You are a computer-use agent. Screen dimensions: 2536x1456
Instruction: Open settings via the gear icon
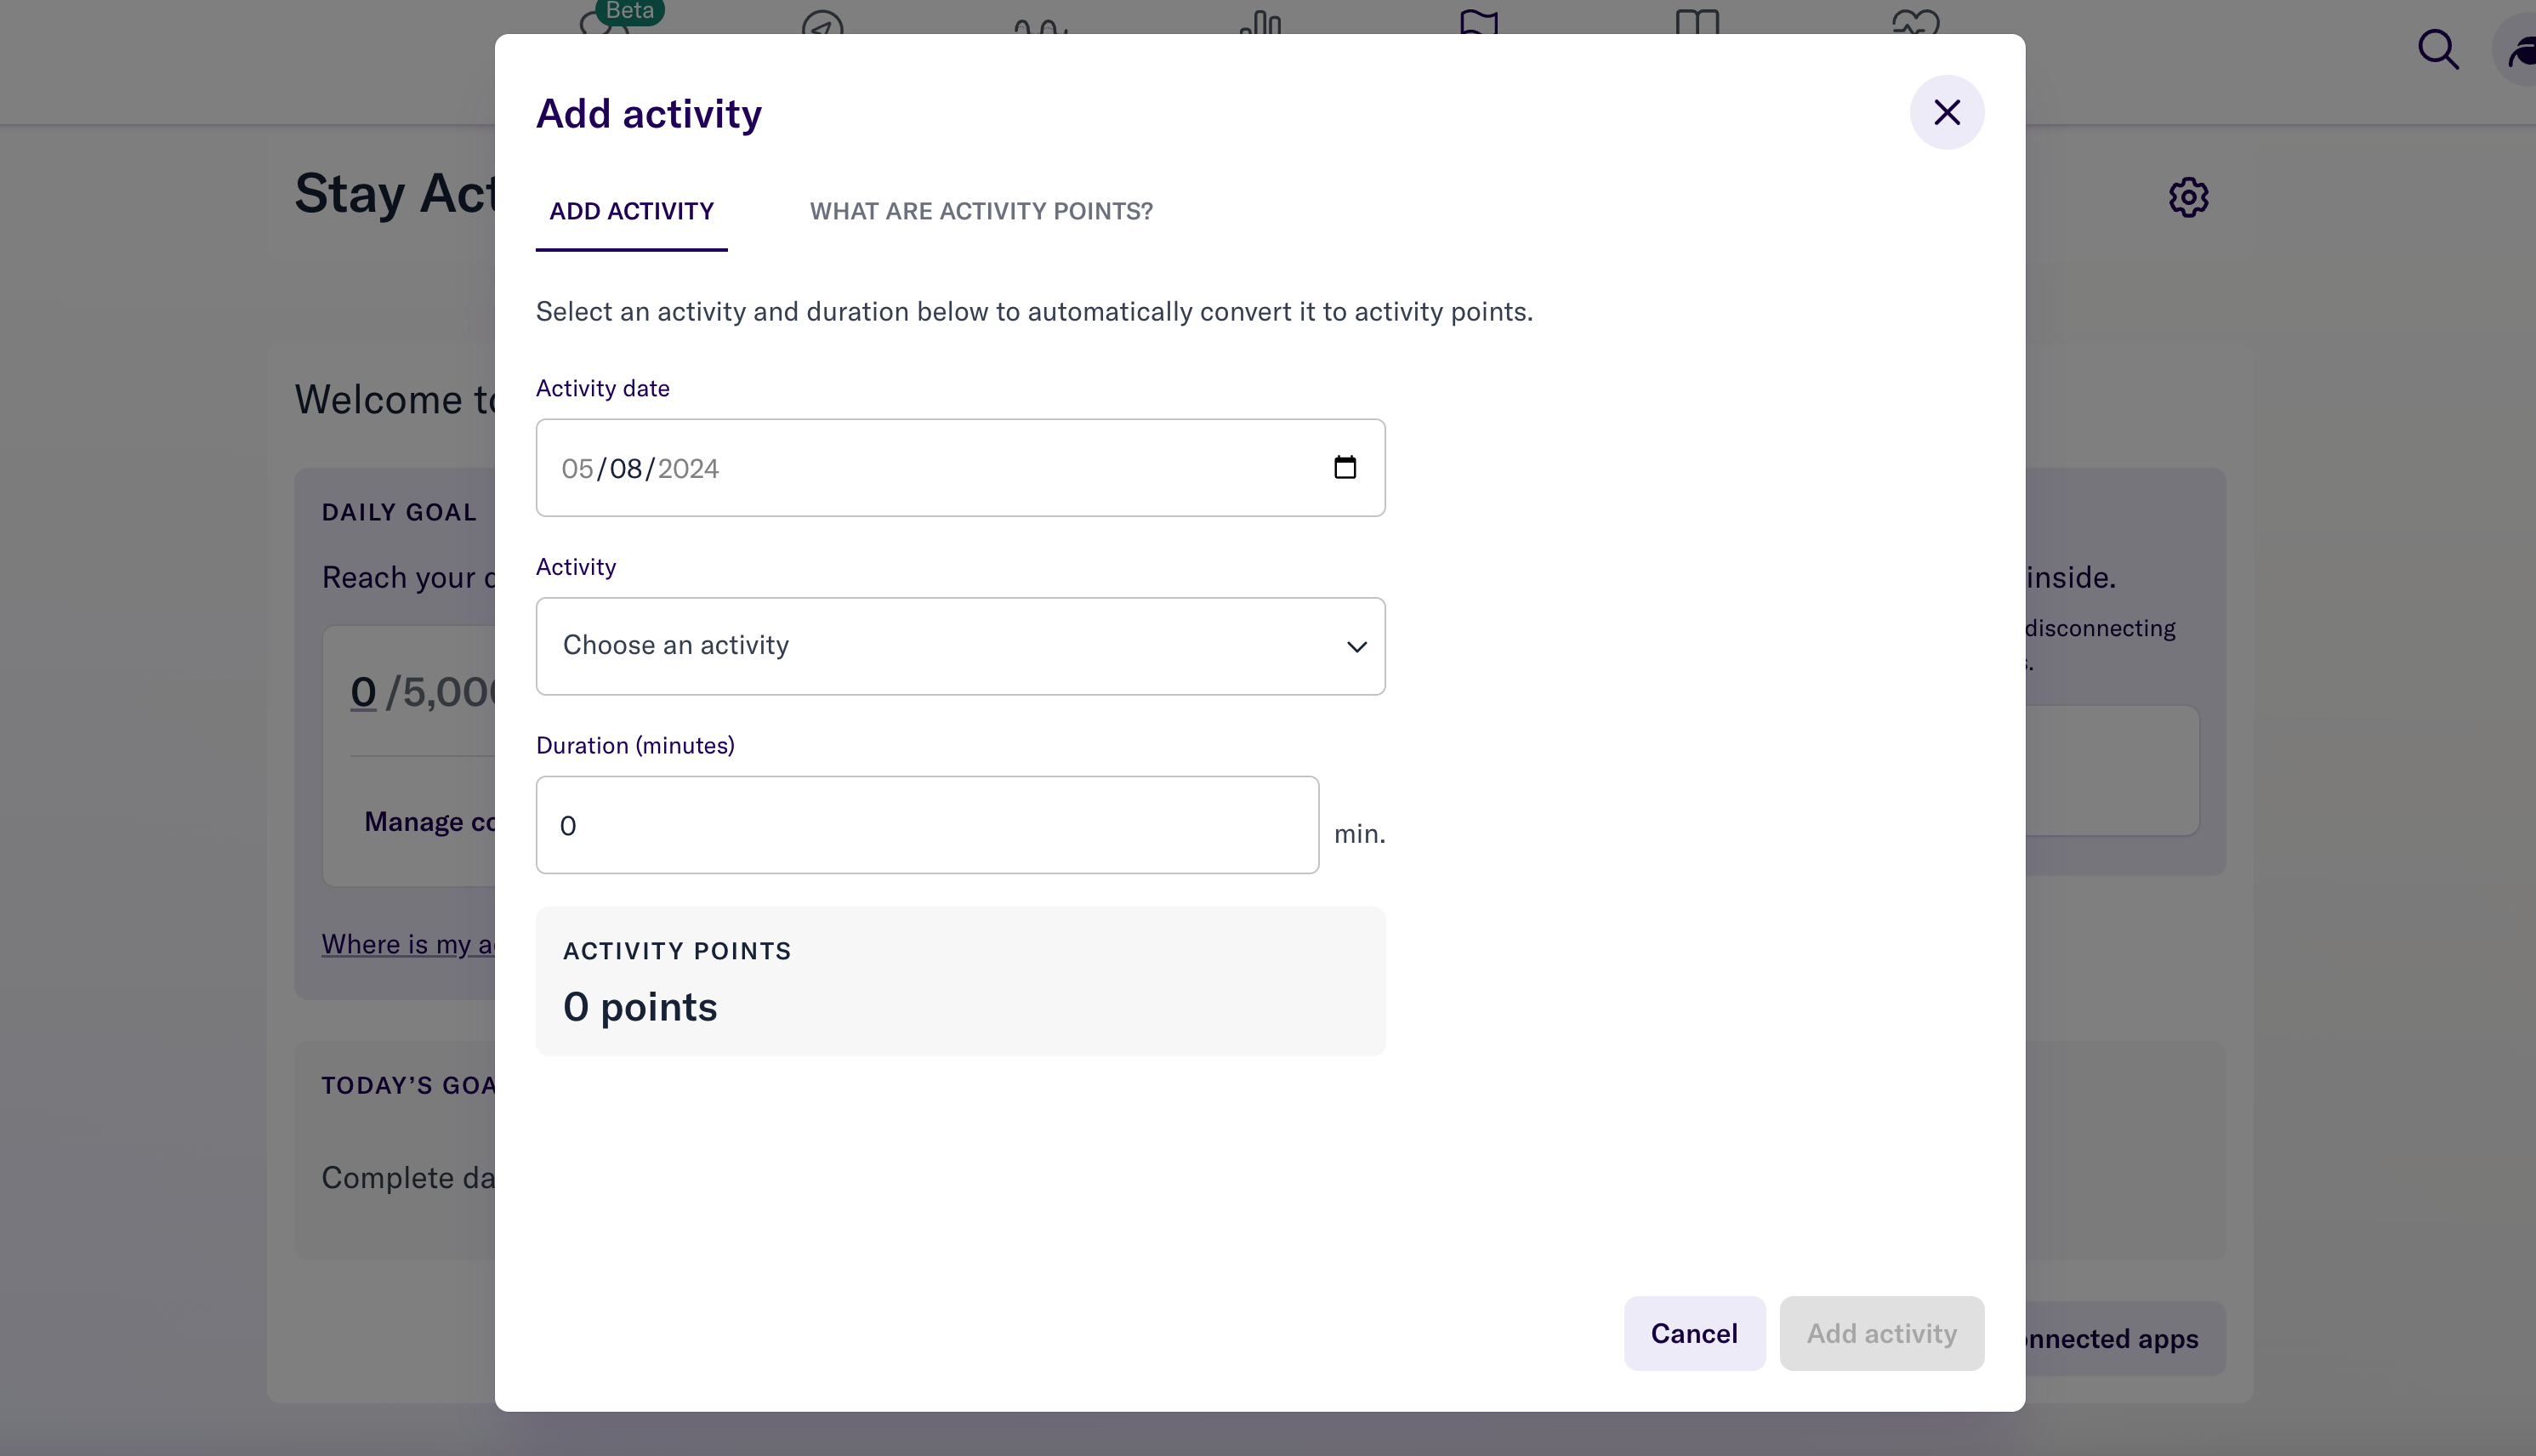point(2189,197)
